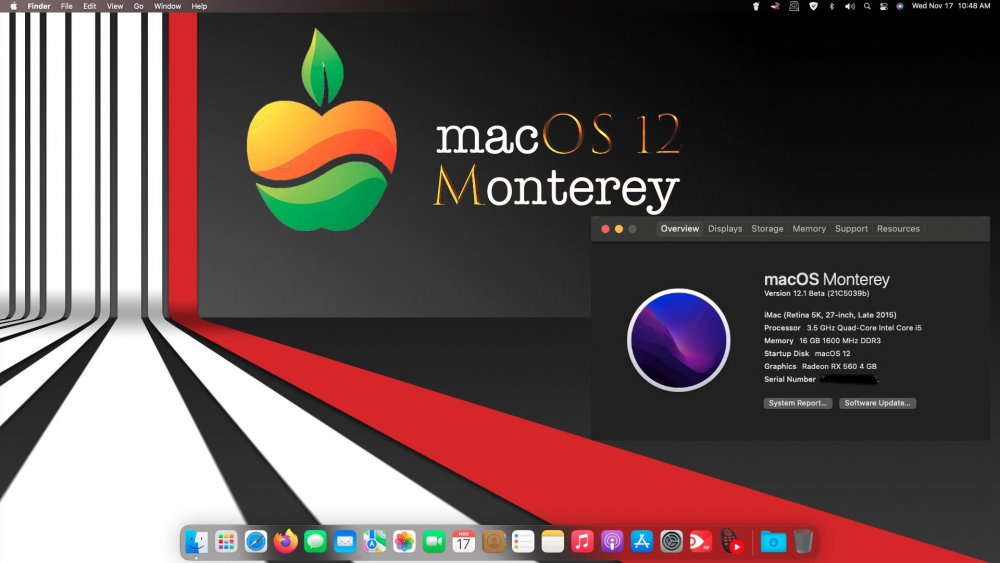Screen dimensions: 1000x563
Task: Click the cherry icon in the menu bar
Action: [775, 6]
